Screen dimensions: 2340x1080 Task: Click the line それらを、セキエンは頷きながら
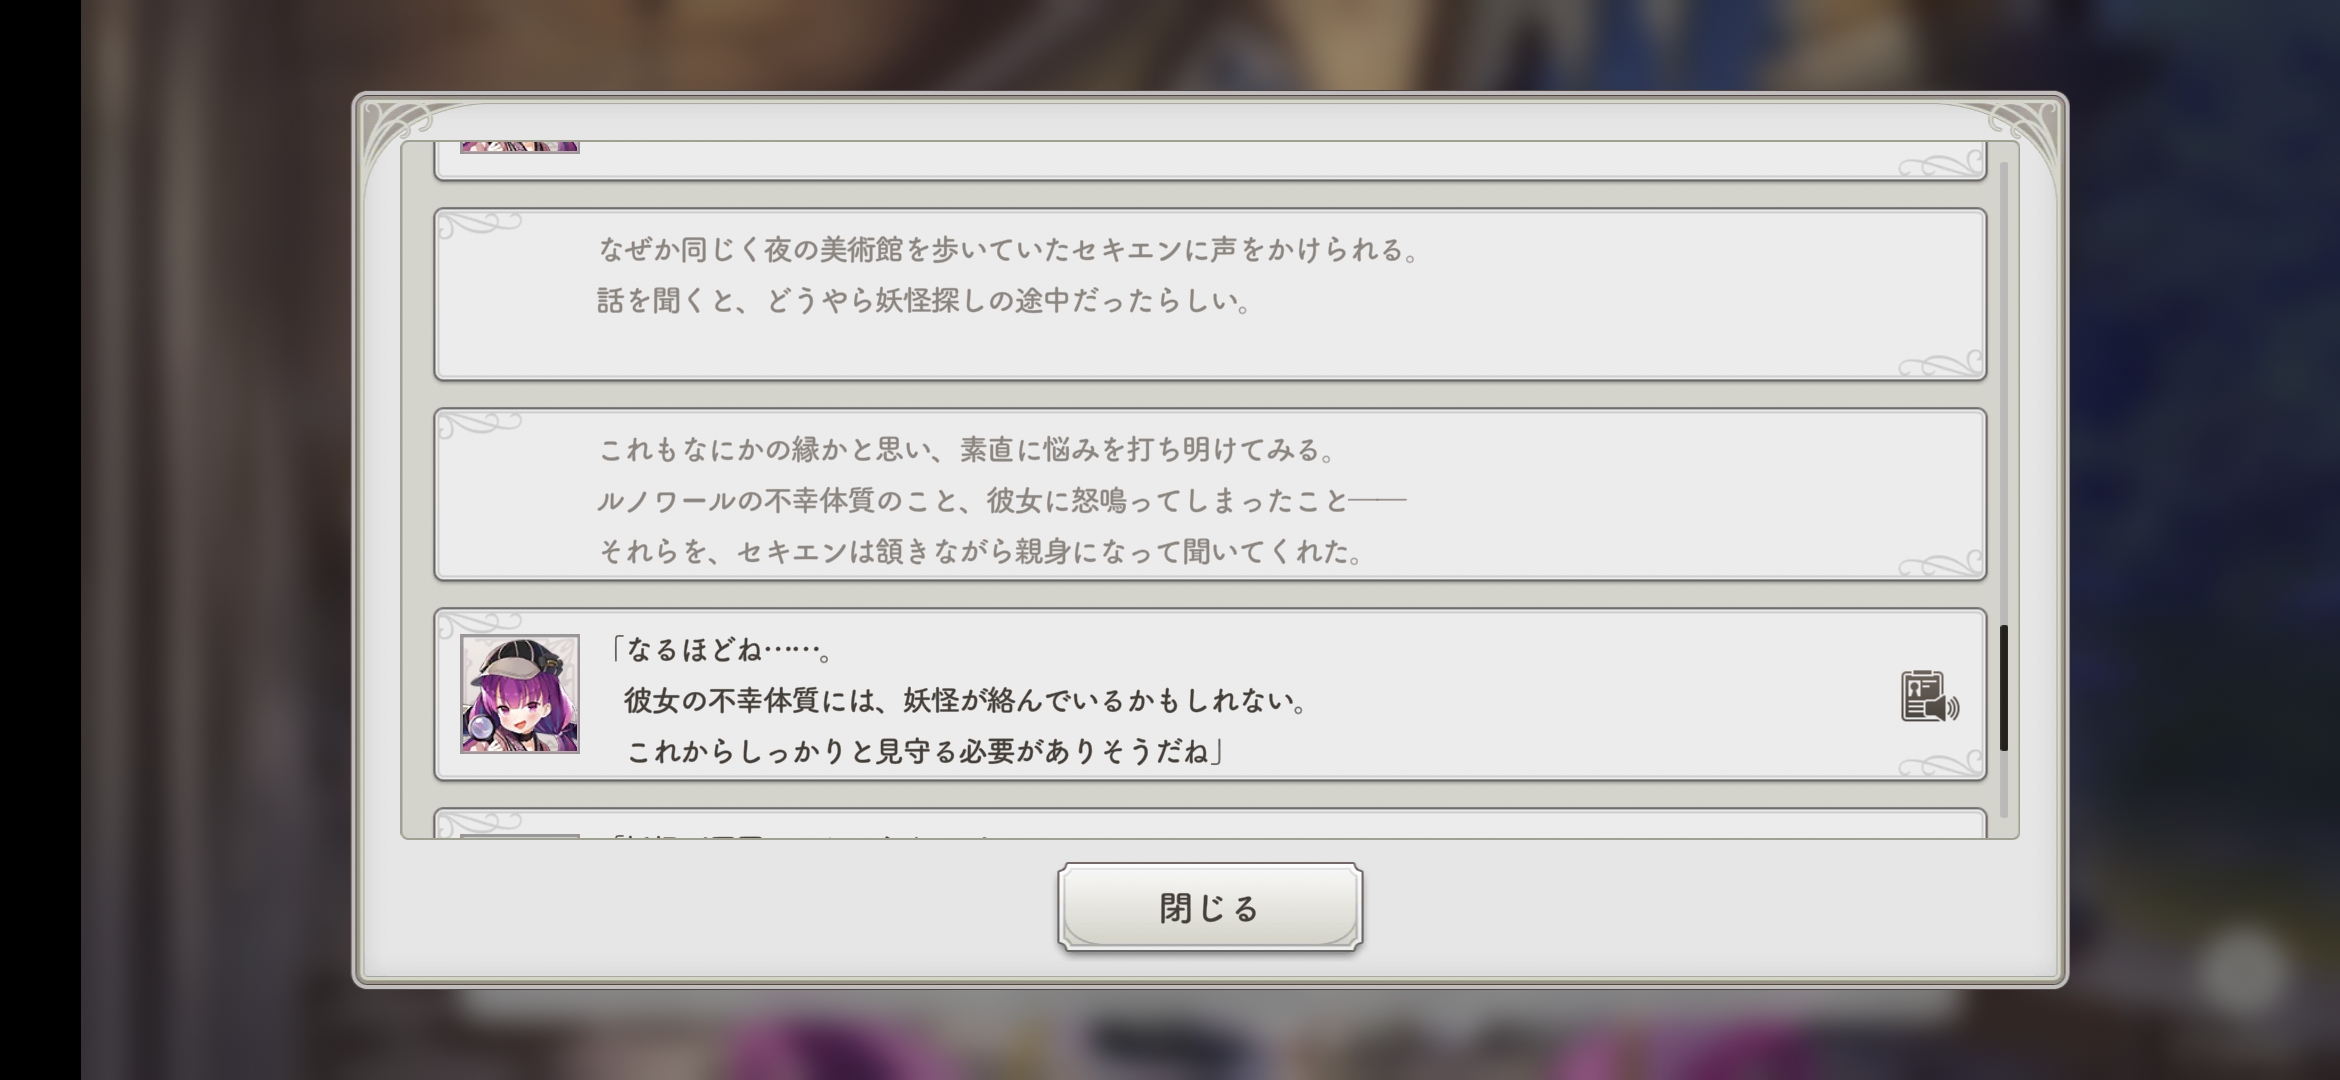(x=981, y=551)
